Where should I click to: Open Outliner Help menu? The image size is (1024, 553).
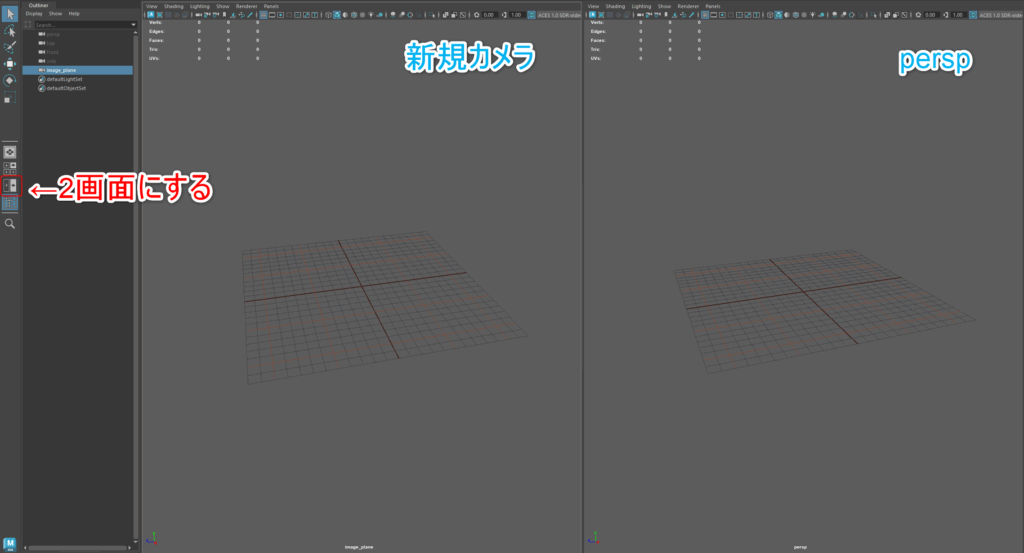click(x=74, y=14)
